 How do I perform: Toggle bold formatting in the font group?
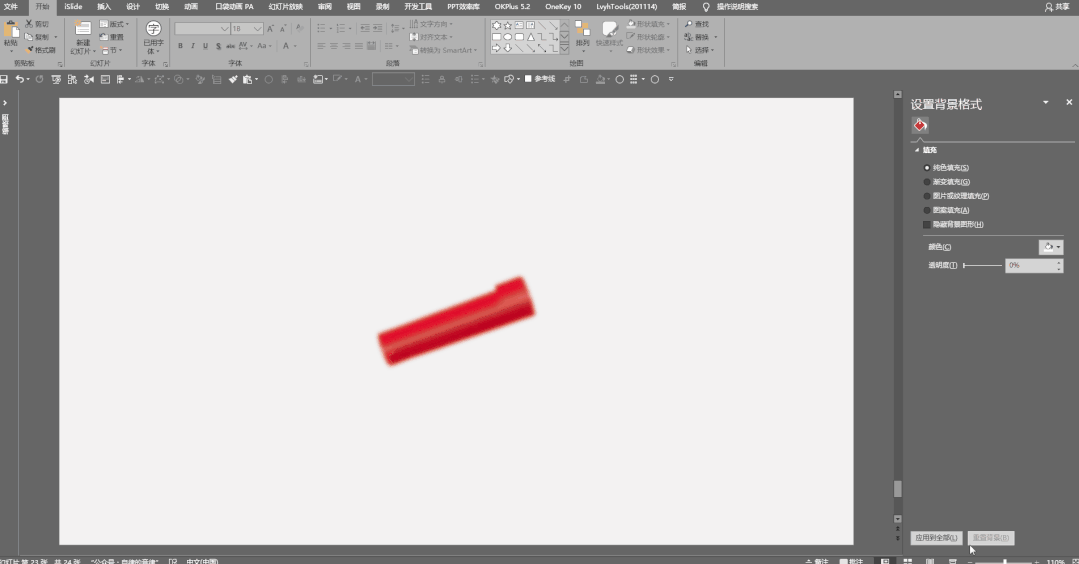tap(180, 46)
